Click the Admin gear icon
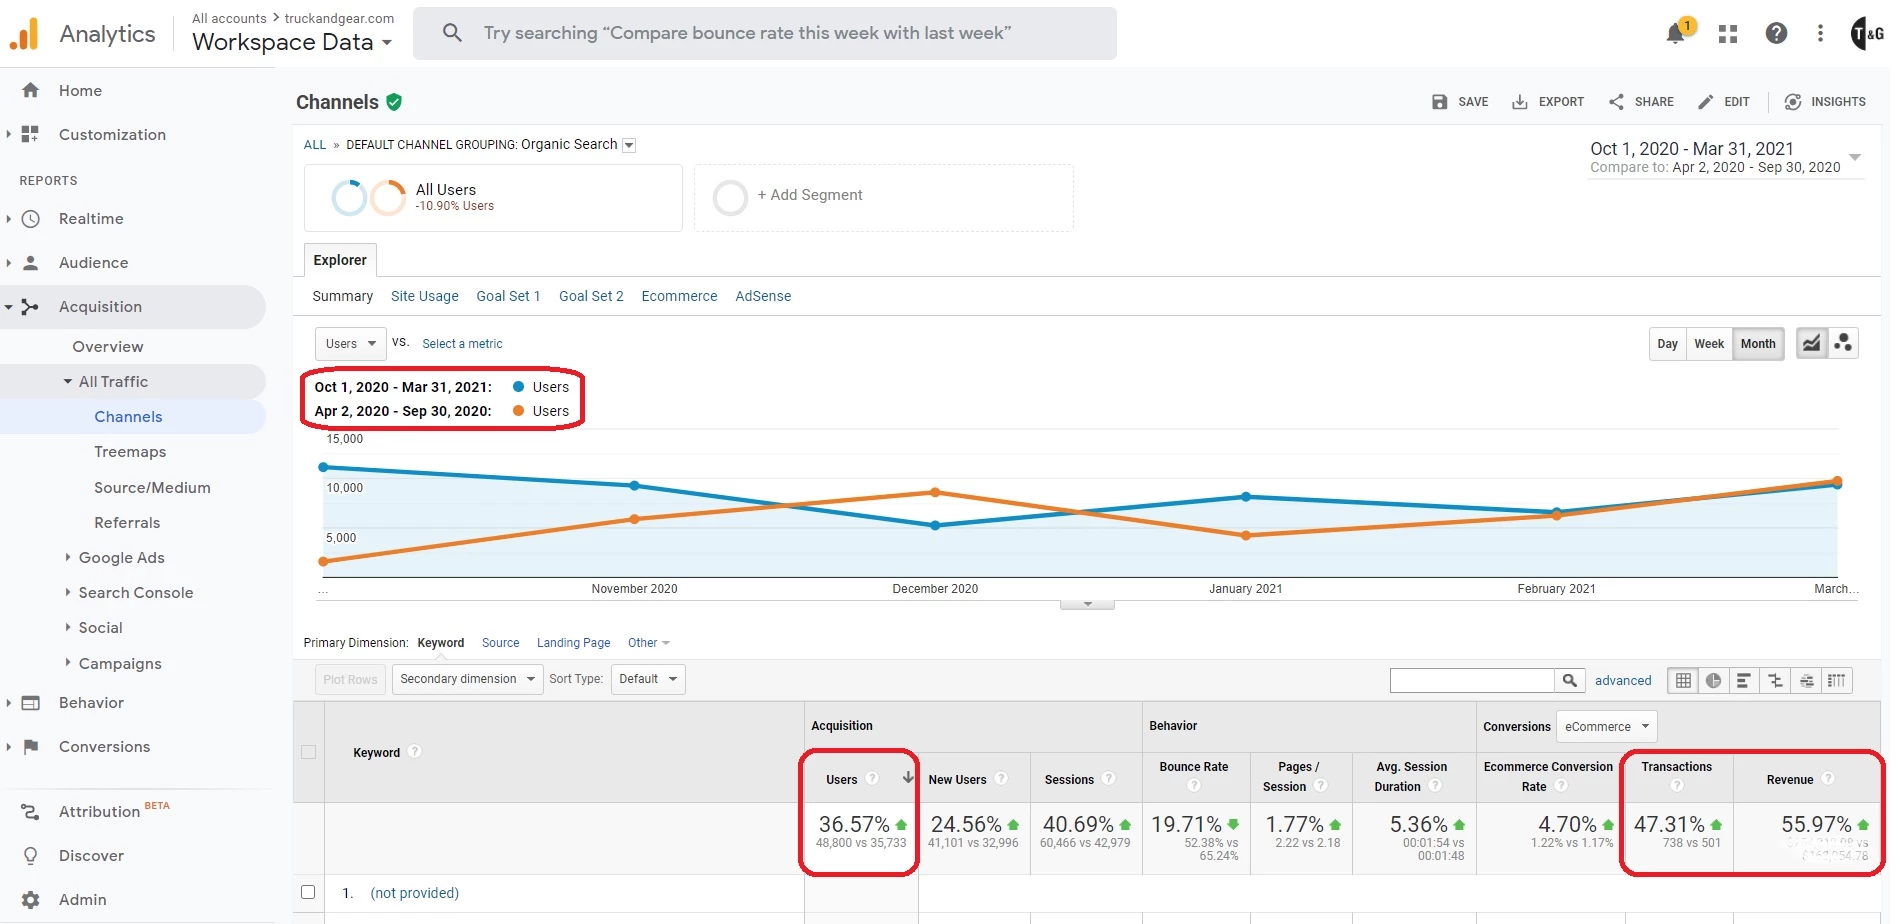The image size is (1900, 924). (x=31, y=900)
